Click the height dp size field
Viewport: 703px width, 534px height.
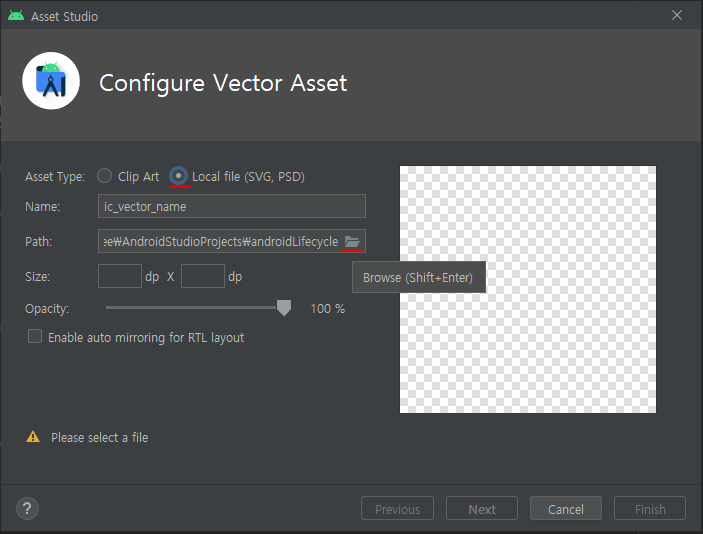point(203,276)
